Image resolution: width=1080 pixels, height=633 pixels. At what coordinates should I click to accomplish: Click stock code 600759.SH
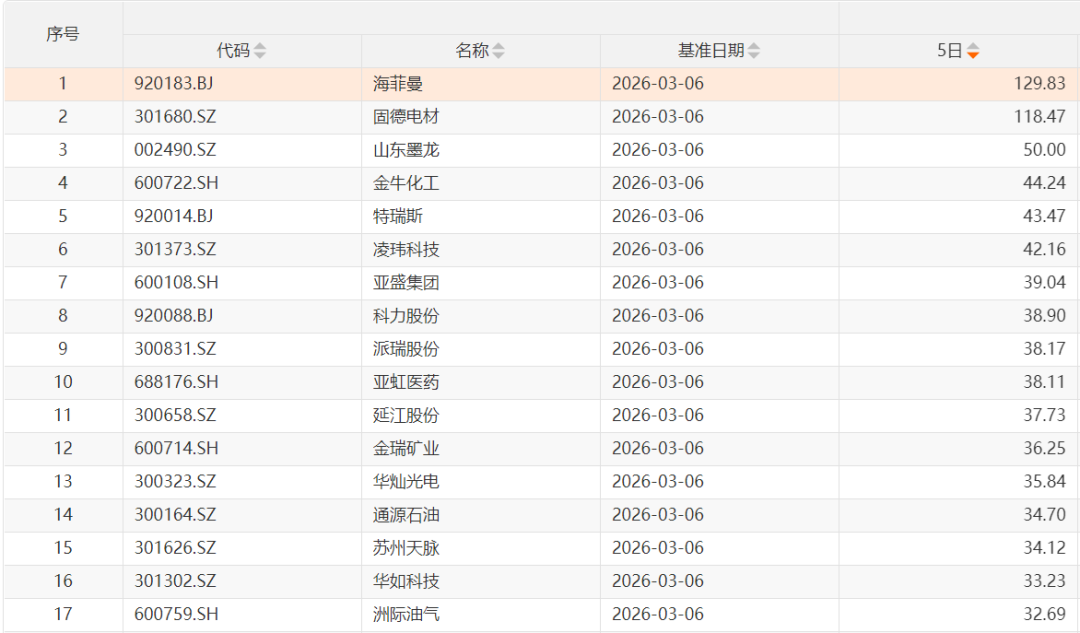[x=176, y=614]
